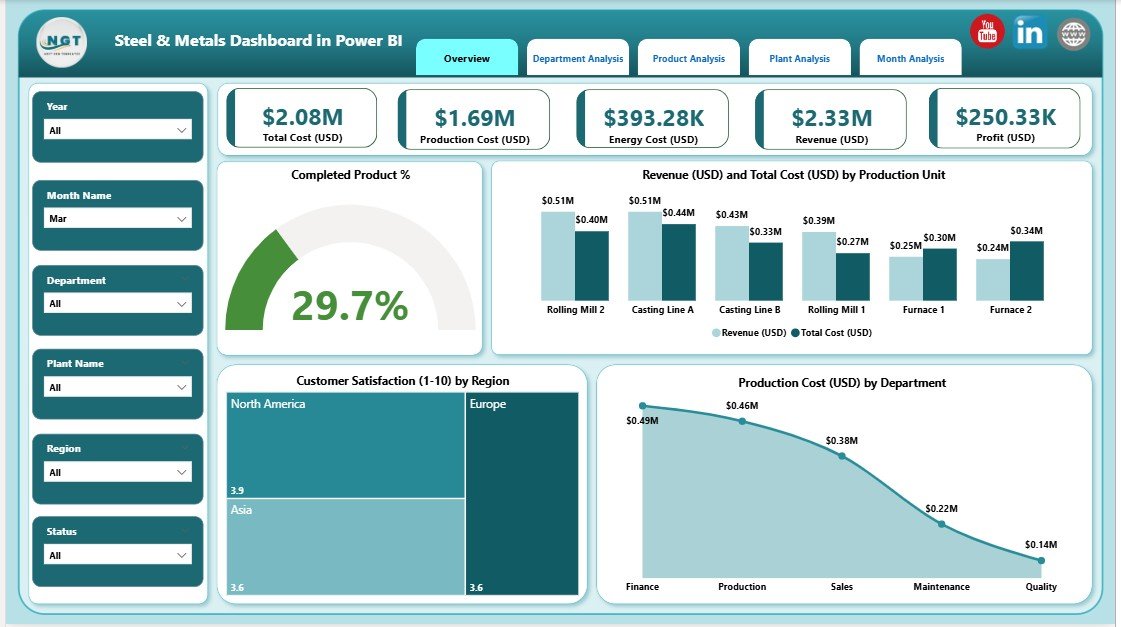Select North America treemap tile
1121x627 pixels.
(x=345, y=445)
